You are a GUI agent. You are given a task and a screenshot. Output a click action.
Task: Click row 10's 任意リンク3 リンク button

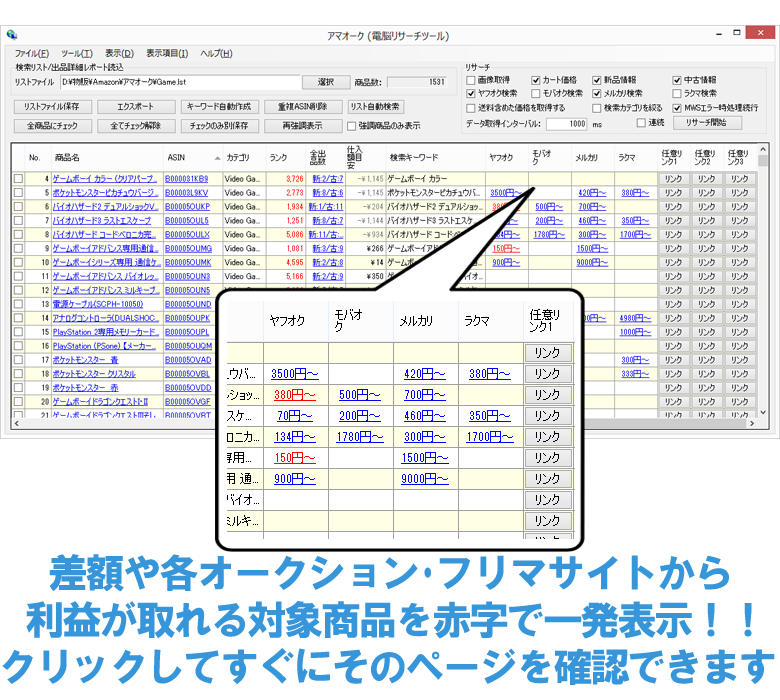point(740,262)
